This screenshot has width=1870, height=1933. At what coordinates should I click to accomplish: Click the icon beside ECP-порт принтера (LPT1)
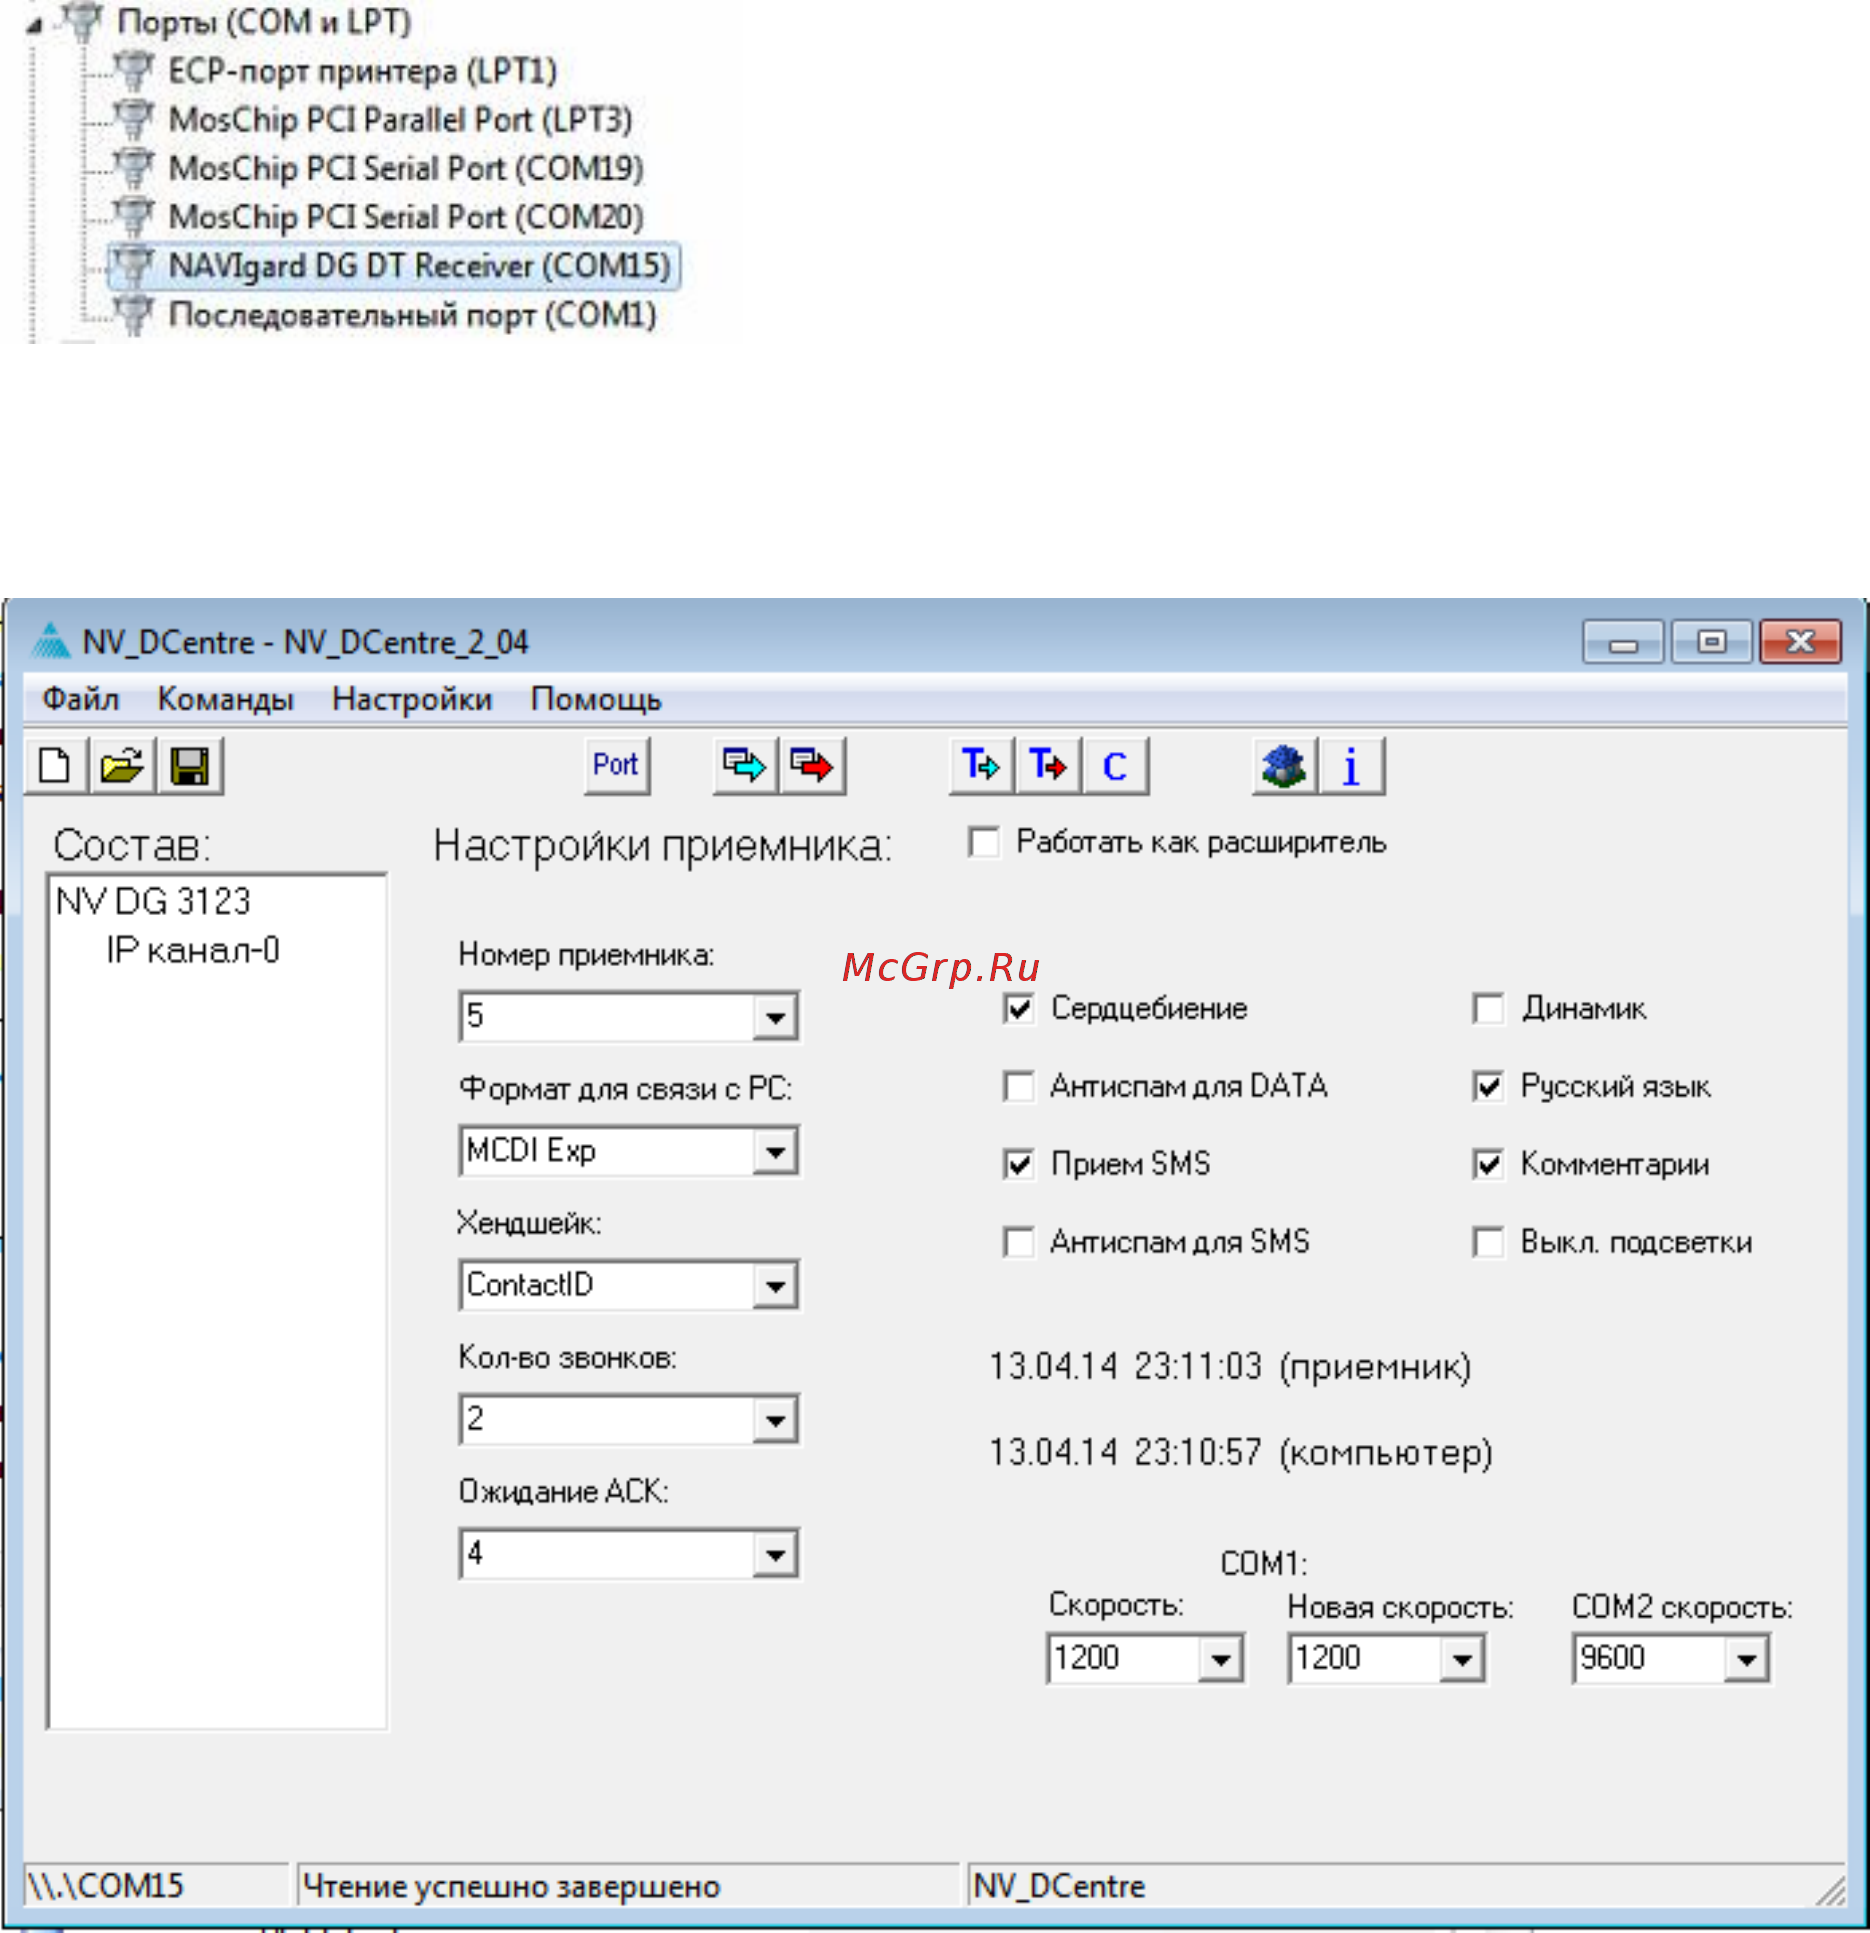point(132,70)
